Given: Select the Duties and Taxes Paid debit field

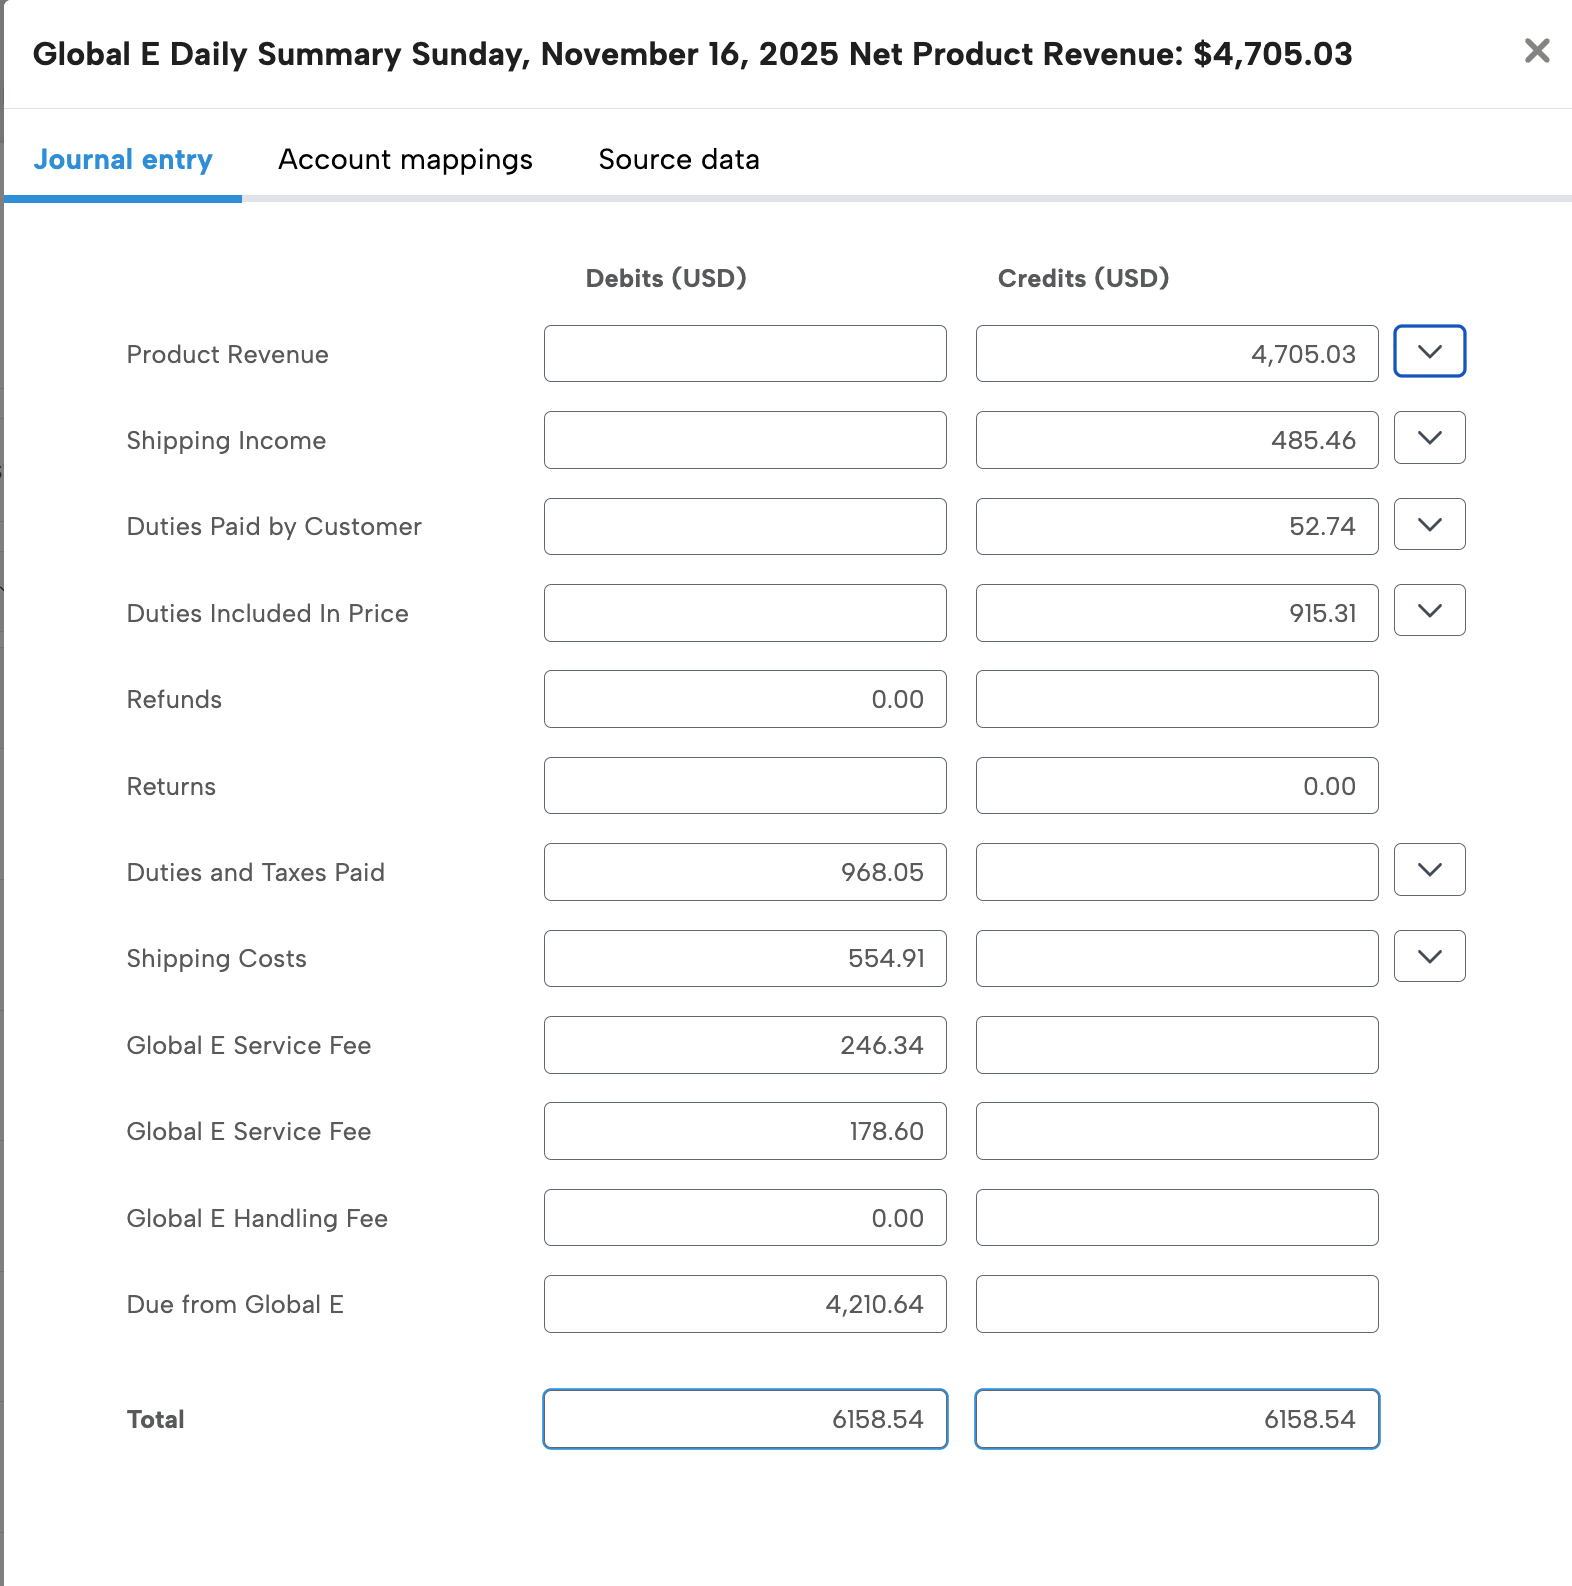Looking at the screenshot, I should click(745, 871).
